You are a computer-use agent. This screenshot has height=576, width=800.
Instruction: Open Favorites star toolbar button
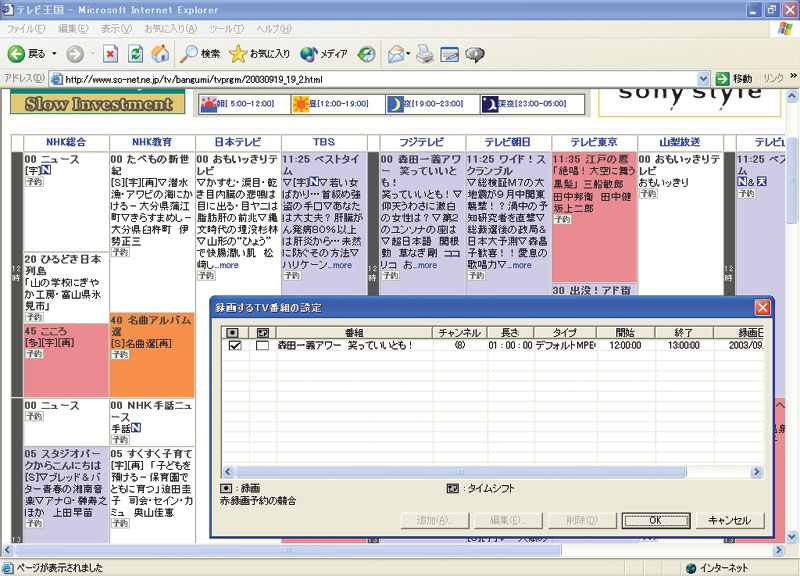click(259, 54)
